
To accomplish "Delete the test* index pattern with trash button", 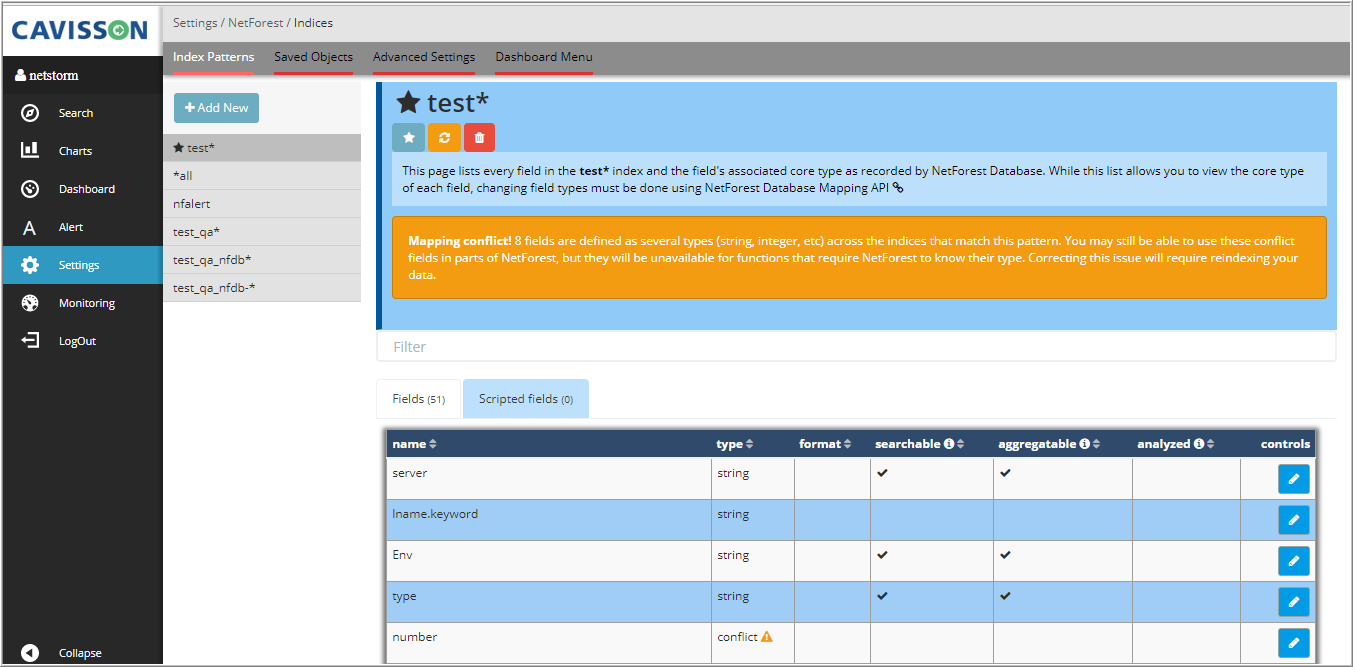I will click(x=479, y=137).
